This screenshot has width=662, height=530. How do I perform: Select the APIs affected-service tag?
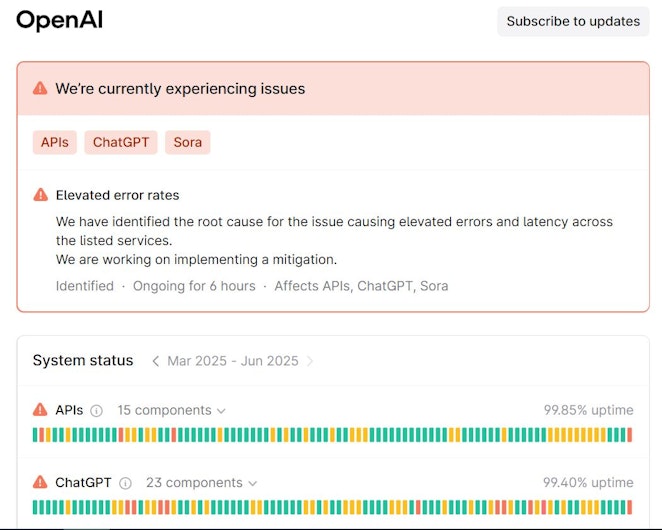tap(55, 142)
